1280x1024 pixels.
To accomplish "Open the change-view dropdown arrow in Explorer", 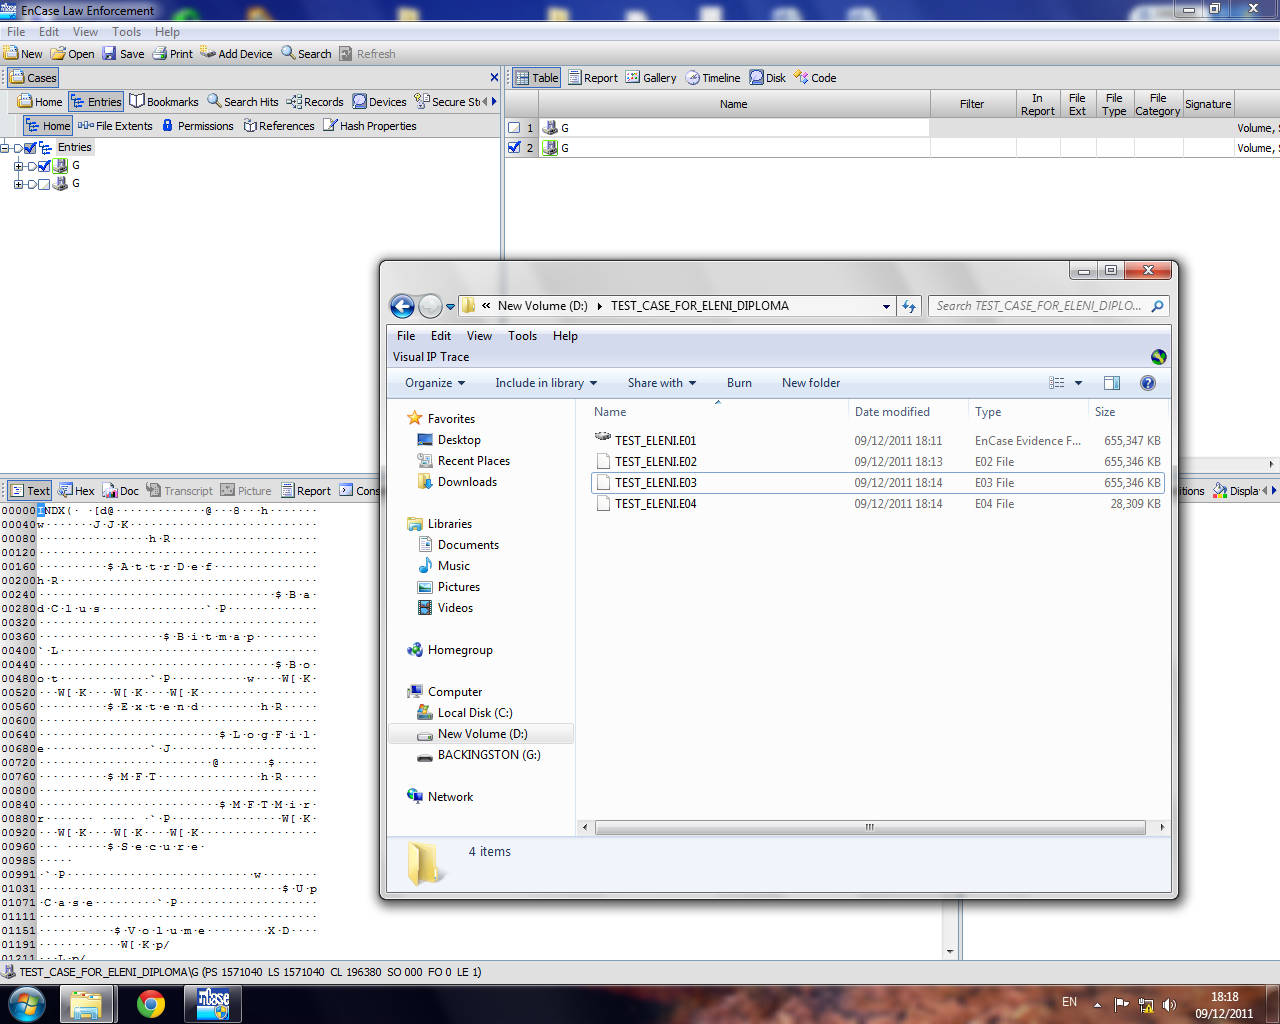I will (x=1078, y=383).
